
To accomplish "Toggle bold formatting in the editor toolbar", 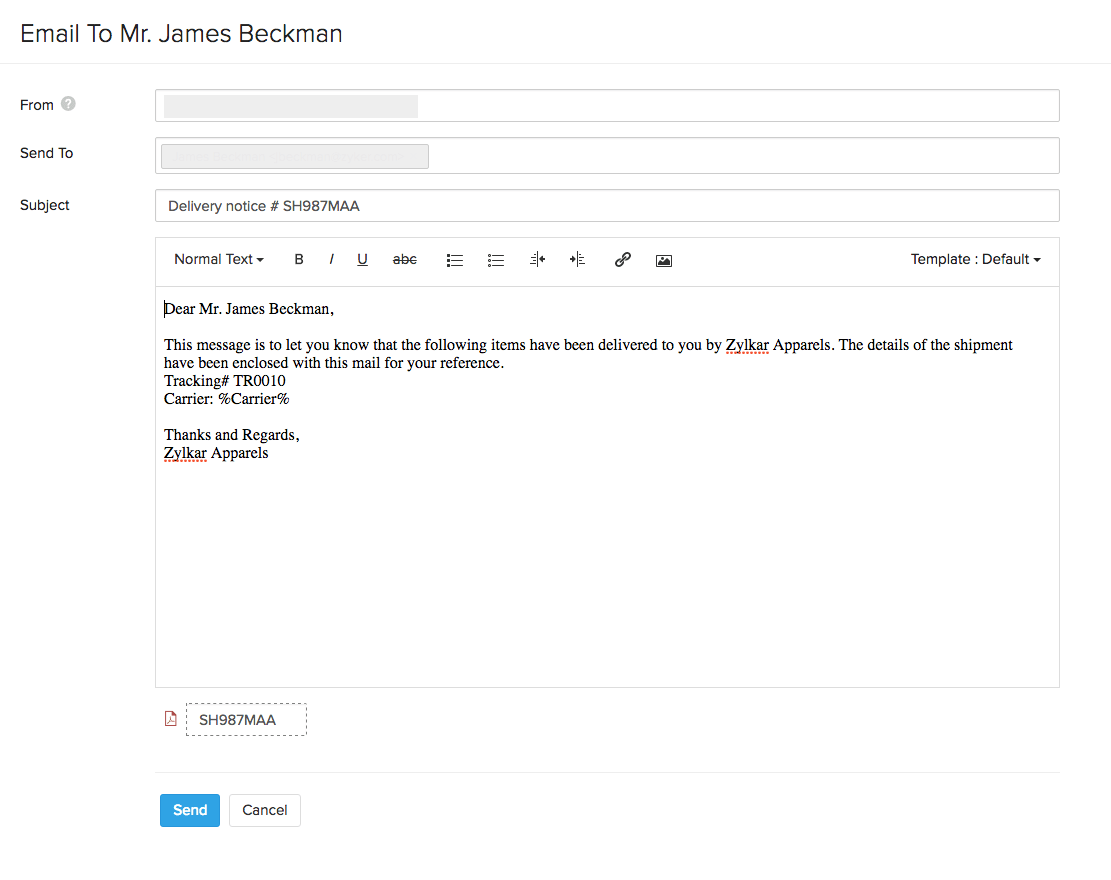I will 299,260.
